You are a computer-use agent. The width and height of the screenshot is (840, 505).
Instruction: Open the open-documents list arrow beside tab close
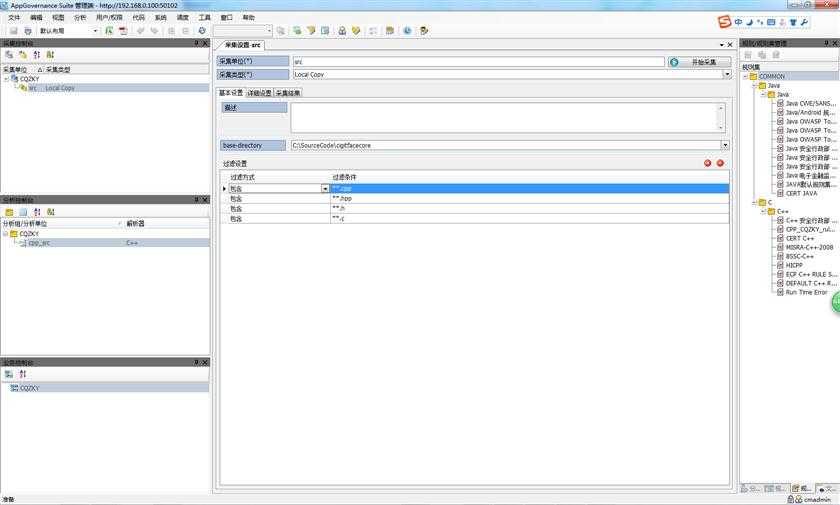click(x=722, y=45)
